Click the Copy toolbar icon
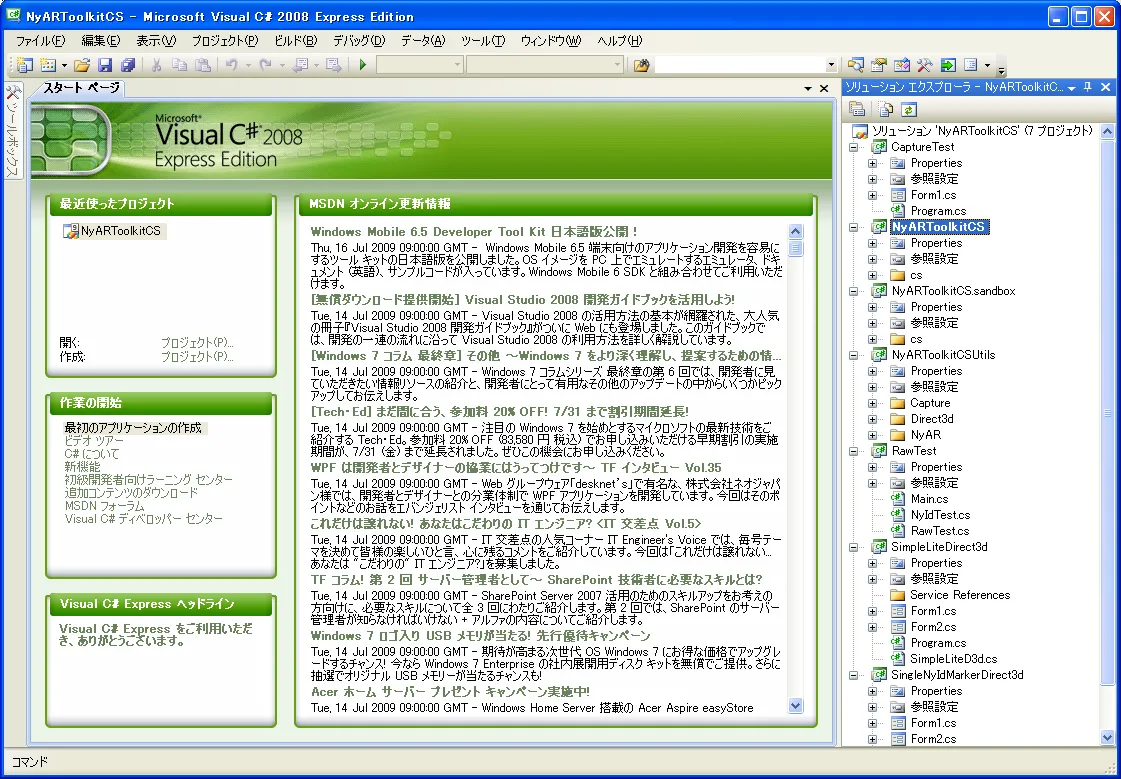The height and width of the screenshot is (779, 1121). coord(179,65)
